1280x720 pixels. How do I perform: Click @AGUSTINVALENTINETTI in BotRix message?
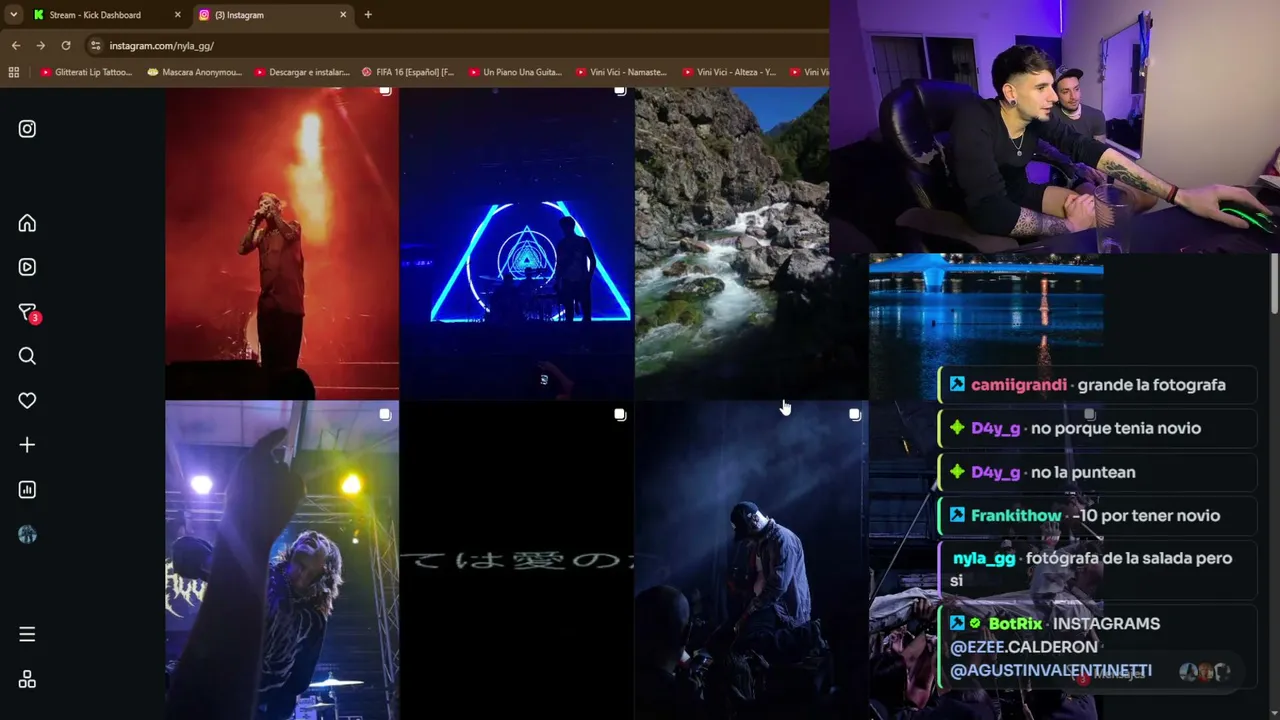tap(1051, 671)
